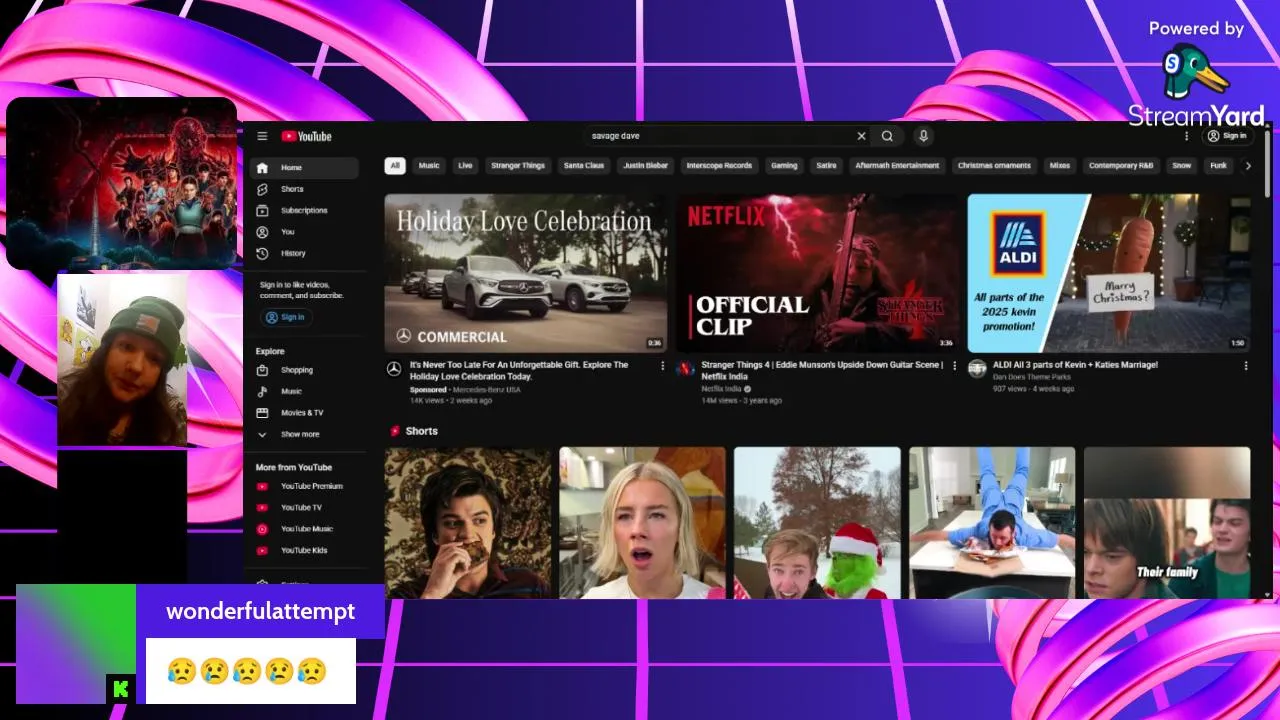
Task: Click the StreamYard duck logo
Action: (x=1196, y=71)
